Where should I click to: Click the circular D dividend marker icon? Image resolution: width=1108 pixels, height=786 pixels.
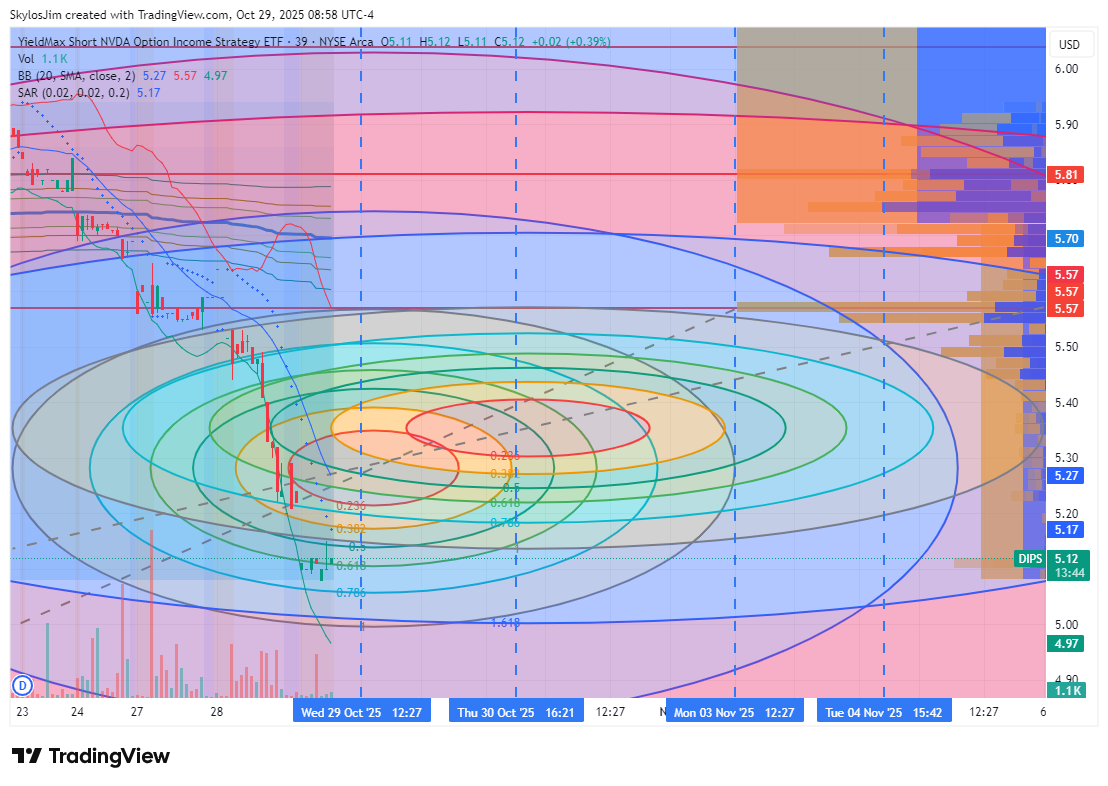[x=21, y=686]
